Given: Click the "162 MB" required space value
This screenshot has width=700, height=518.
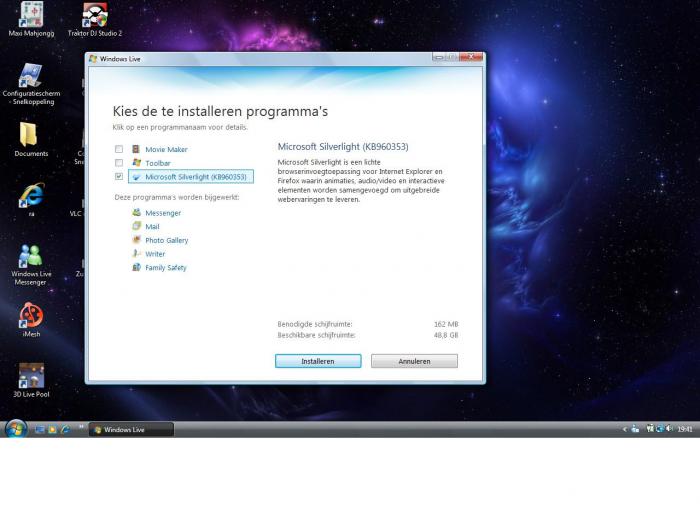Looking at the screenshot, I should 446,324.
